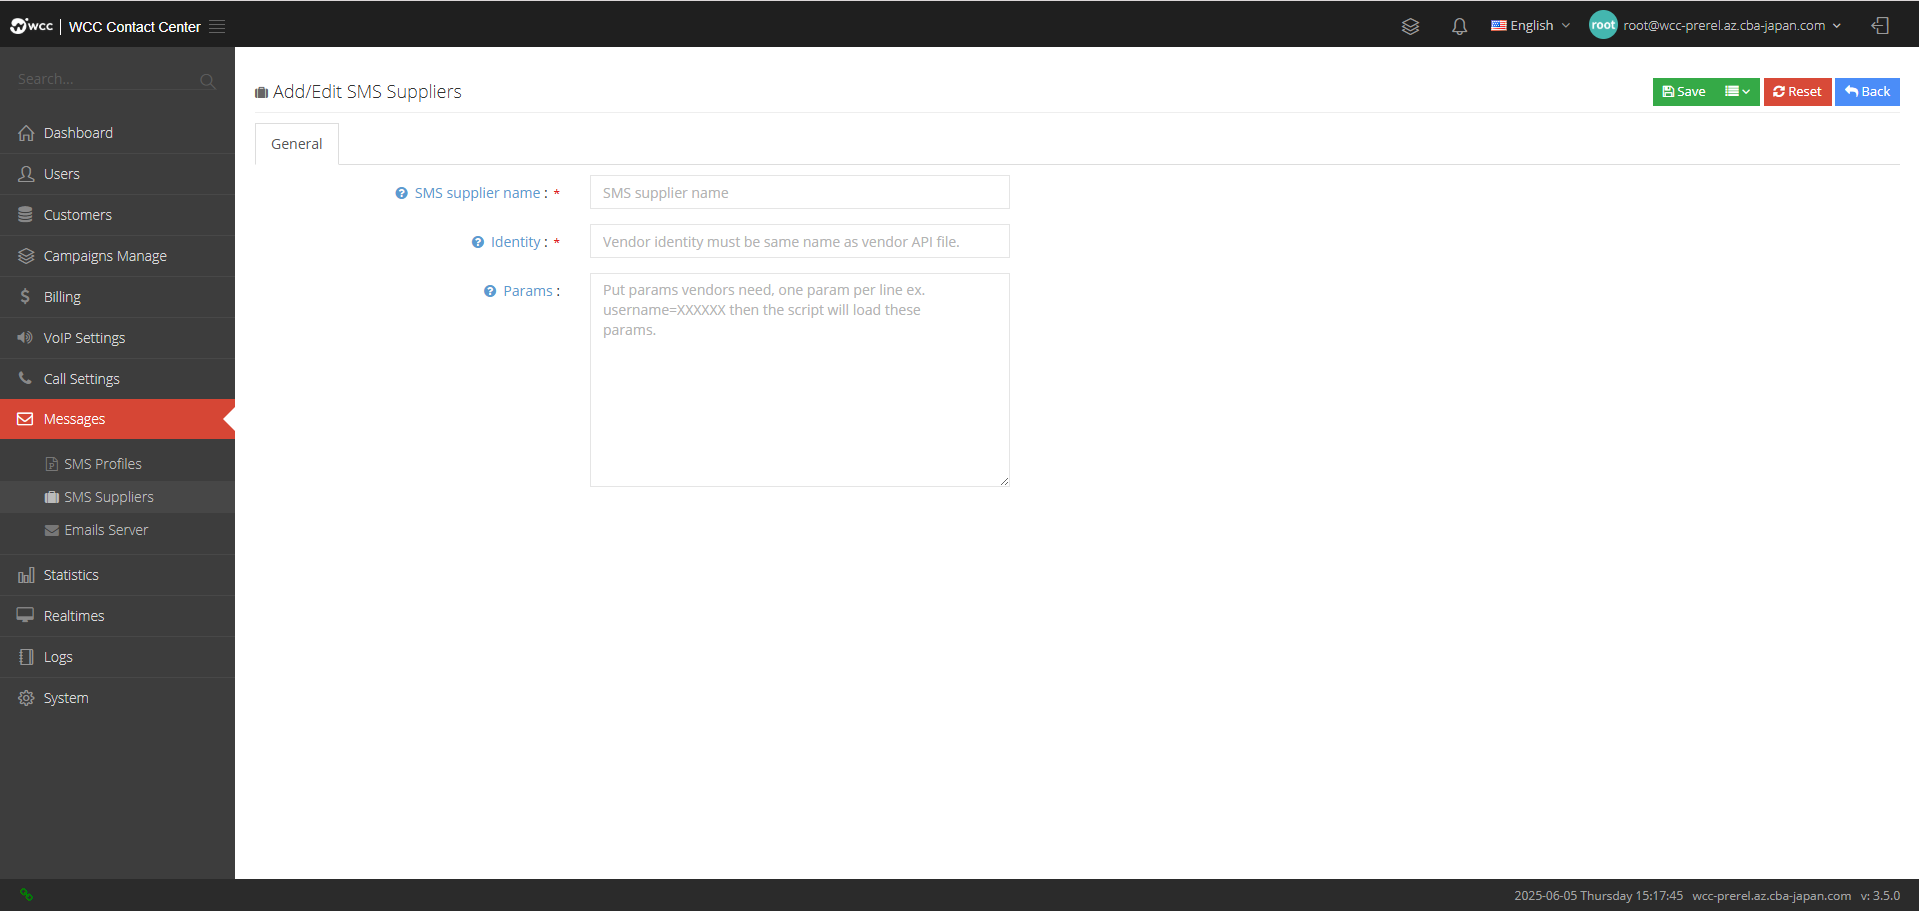This screenshot has width=1919, height=911.
Task: Click the Messages envelope icon
Action: pos(26,419)
